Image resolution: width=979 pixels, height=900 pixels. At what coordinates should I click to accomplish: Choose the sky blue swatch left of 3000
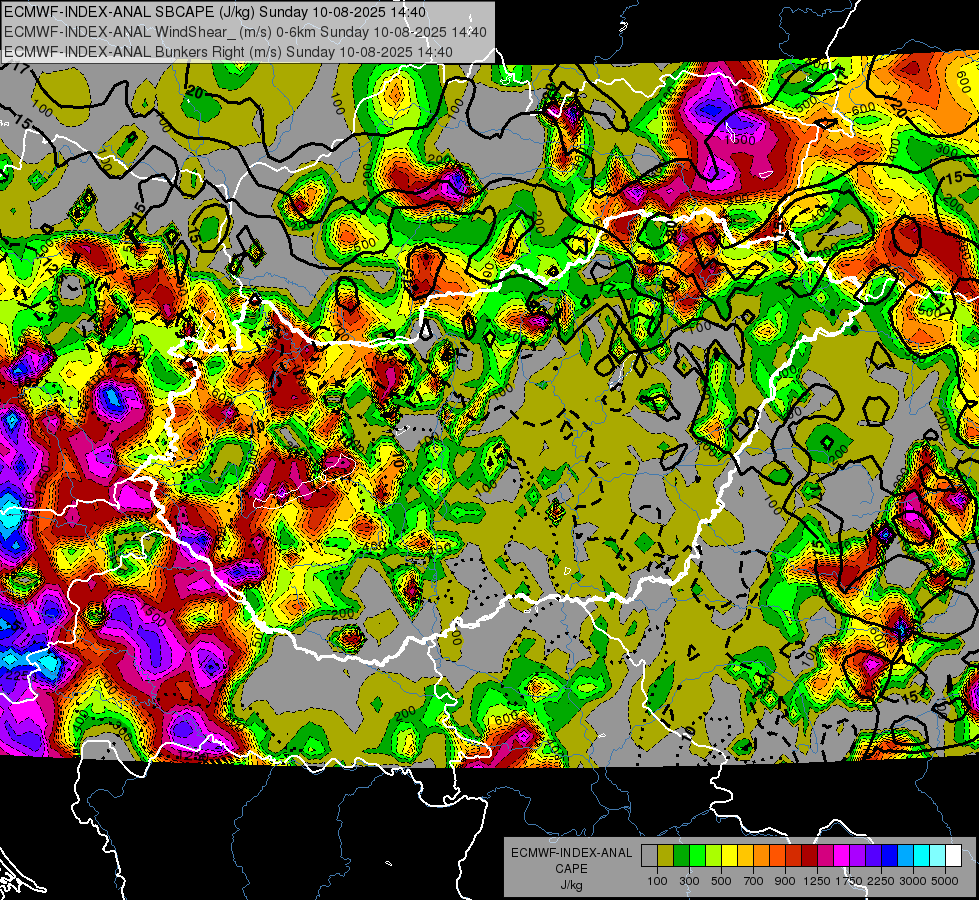coord(905,856)
